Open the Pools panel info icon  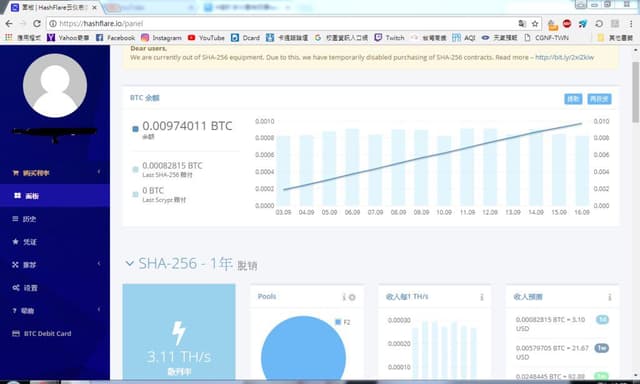coord(344,297)
